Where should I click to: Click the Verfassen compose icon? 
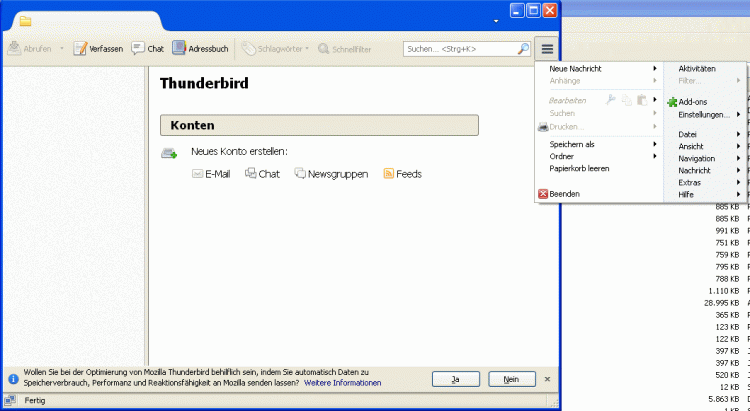tap(80, 48)
